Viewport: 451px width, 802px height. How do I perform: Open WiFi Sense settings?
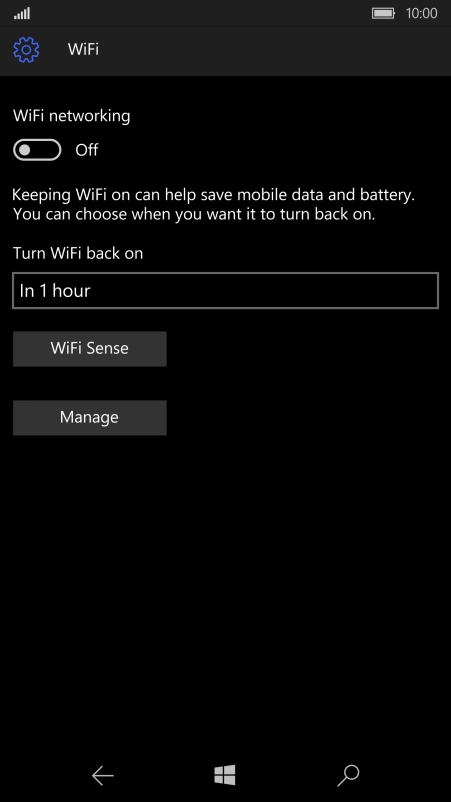[89, 348]
